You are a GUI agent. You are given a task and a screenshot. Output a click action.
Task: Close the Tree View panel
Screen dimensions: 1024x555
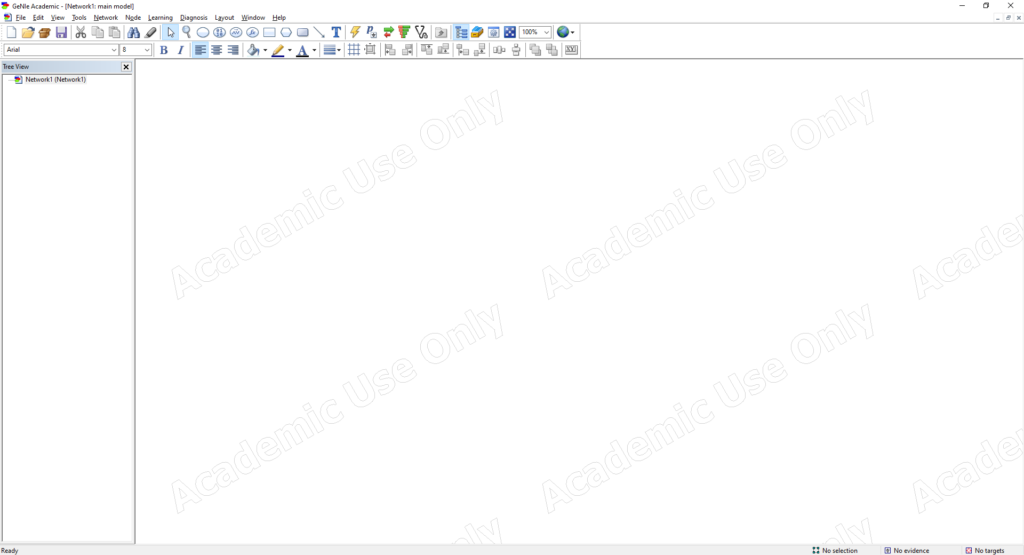coord(126,67)
